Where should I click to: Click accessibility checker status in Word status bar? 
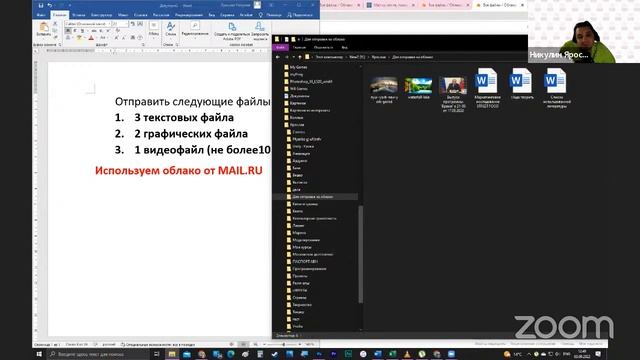pos(158,344)
